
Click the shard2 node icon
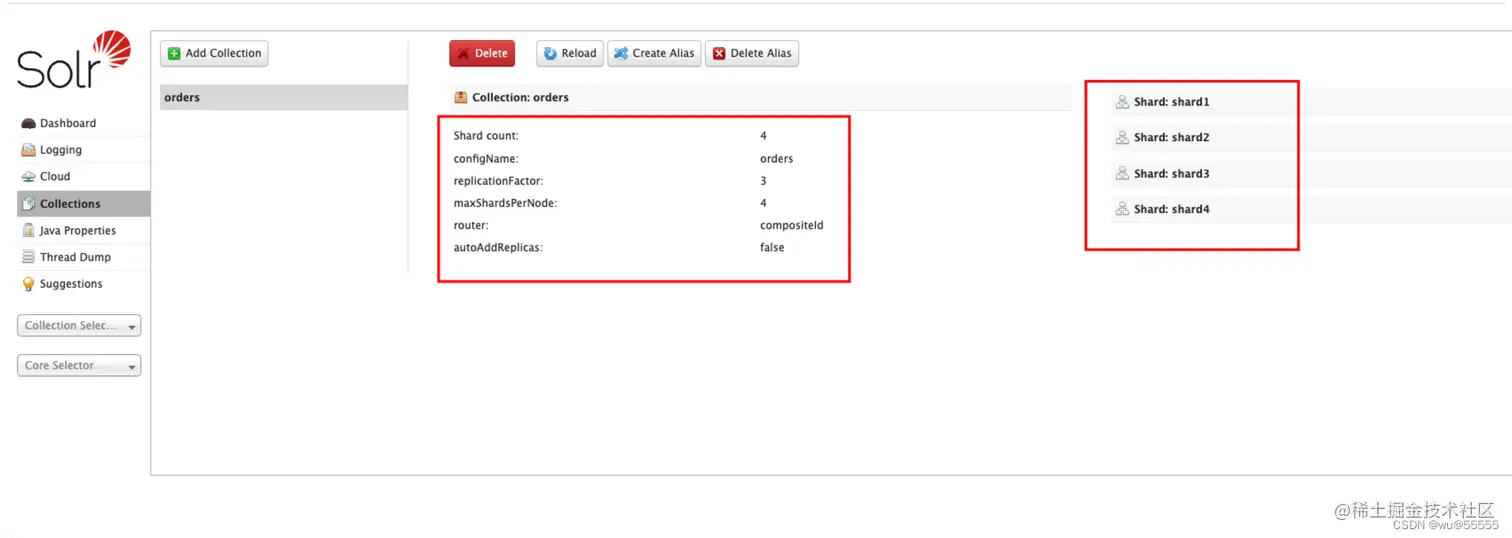coord(1122,138)
